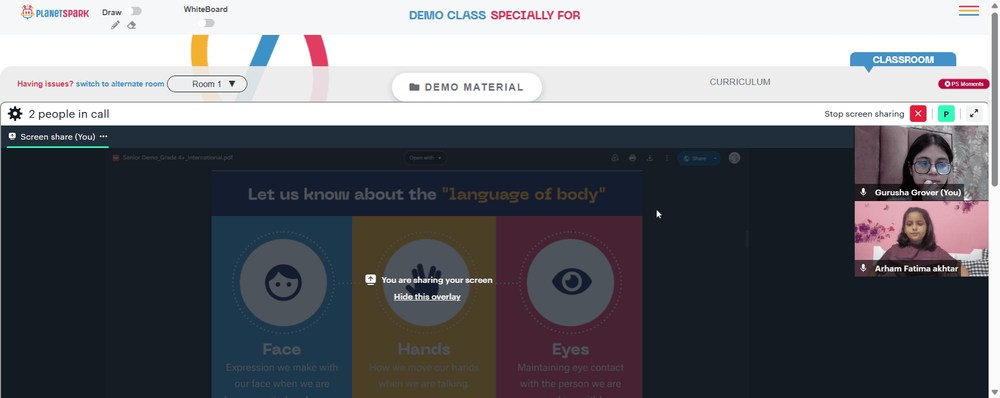The image size is (1000, 398).
Task: Click Arham Fatima akhtar video thumbnail
Action: [x=922, y=239]
